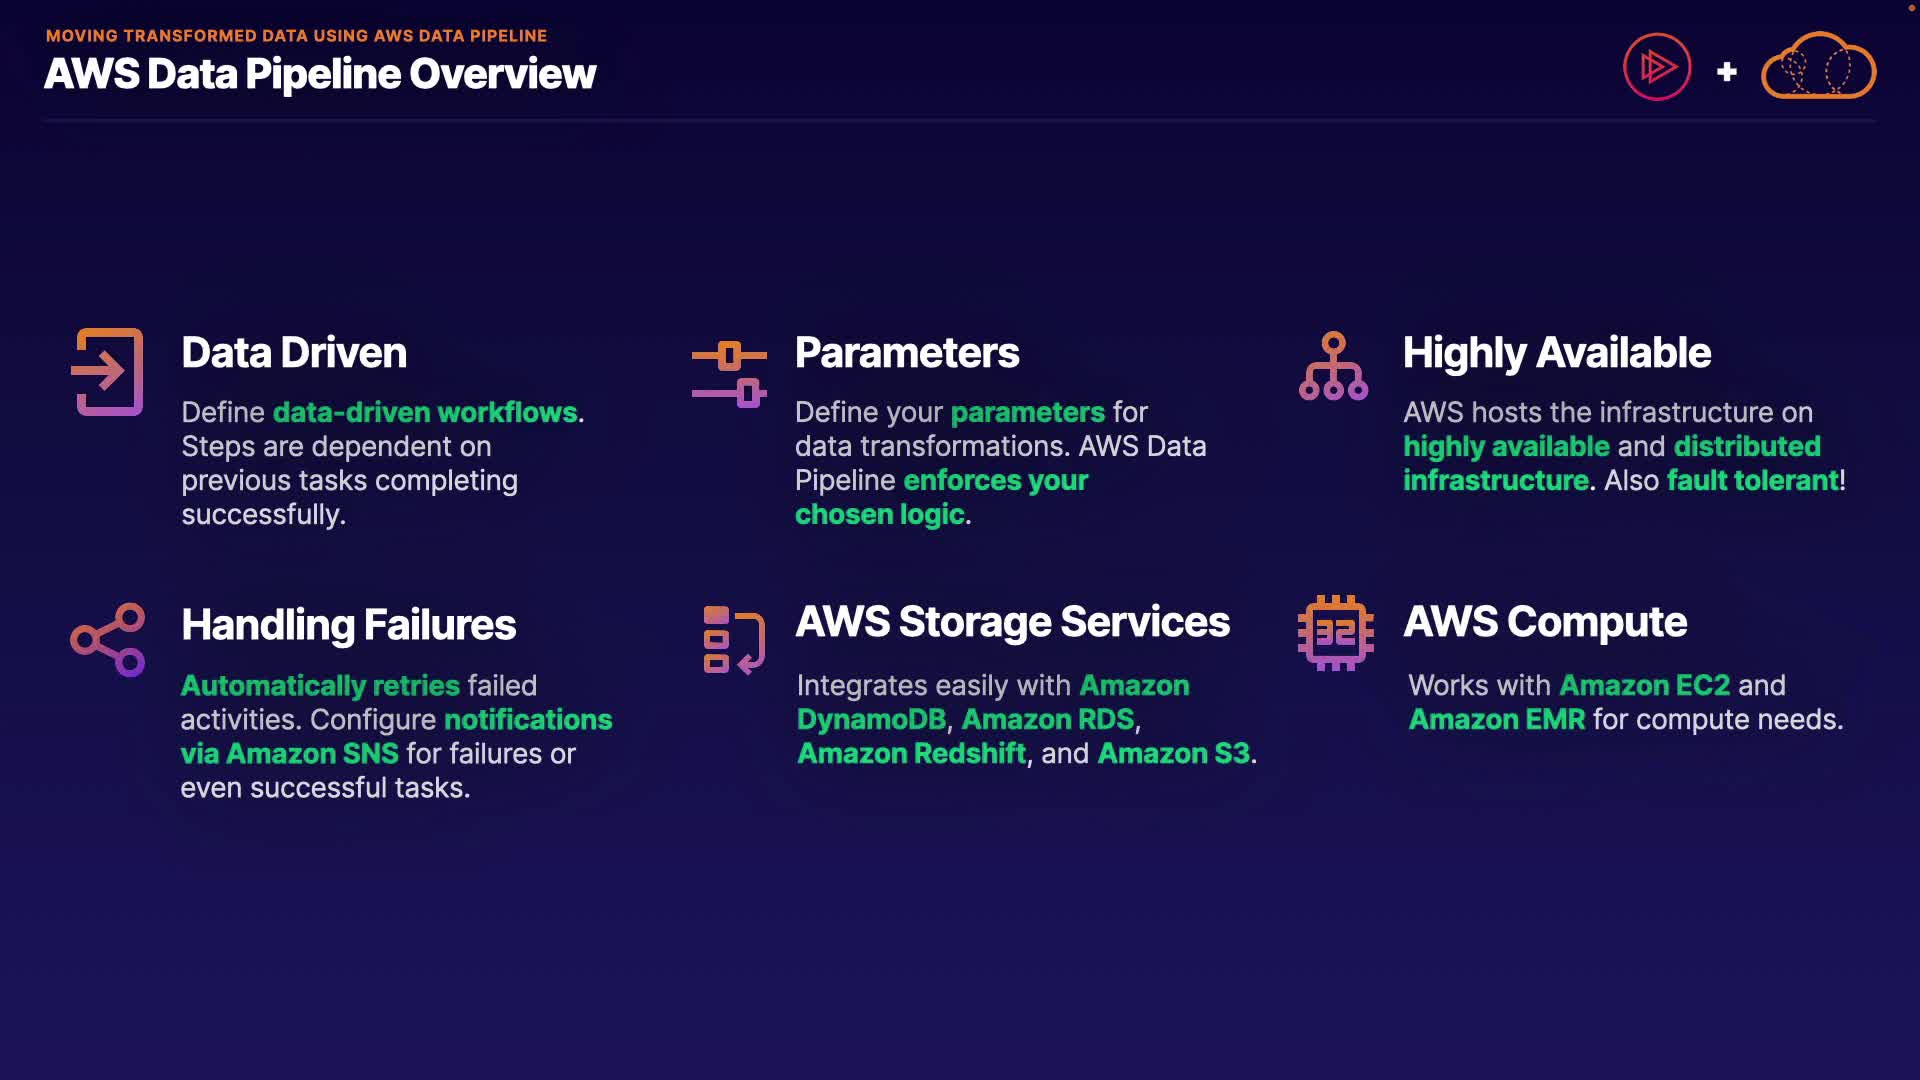Image resolution: width=1920 pixels, height=1080 pixels.
Task: Click the white plus sign between logos
Action: [x=1726, y=72]
